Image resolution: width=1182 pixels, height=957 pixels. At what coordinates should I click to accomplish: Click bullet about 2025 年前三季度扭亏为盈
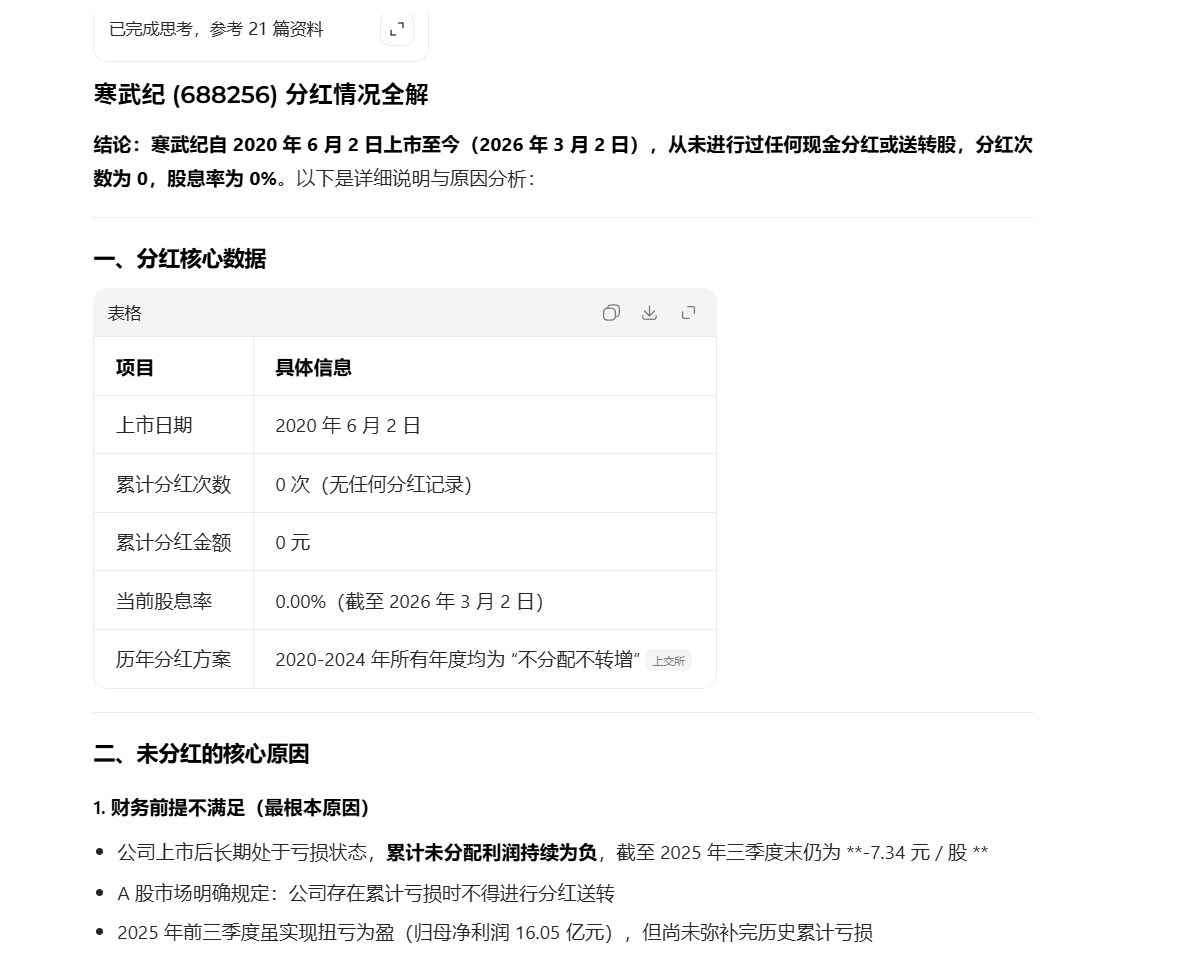(x=495, y=933)
